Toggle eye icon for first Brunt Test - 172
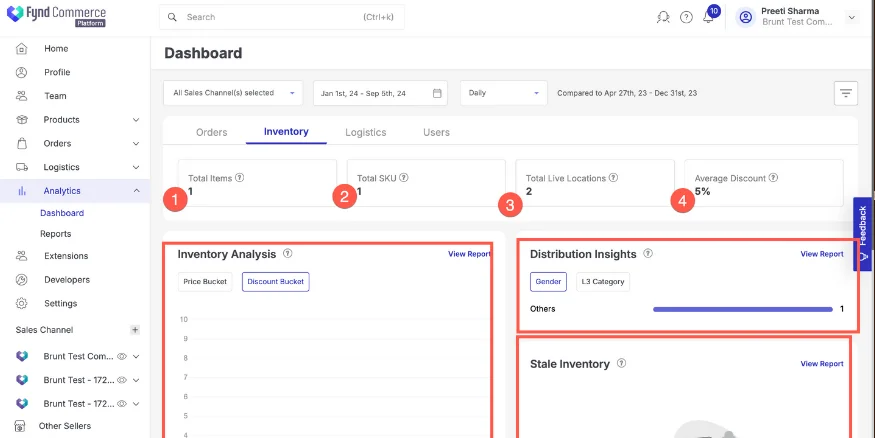Image resolution: width=875 pixels, height=438 pixels. (122, 380)
